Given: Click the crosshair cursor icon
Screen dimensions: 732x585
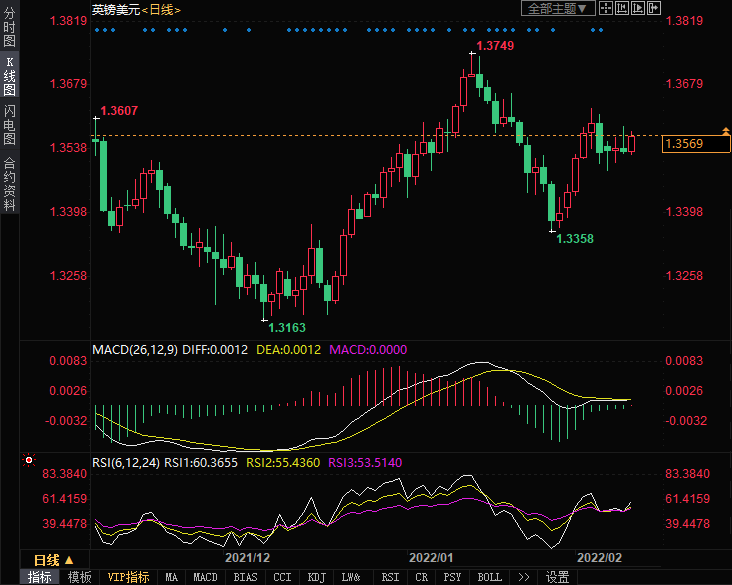Looking at the screenshot, I should point(607,8).
